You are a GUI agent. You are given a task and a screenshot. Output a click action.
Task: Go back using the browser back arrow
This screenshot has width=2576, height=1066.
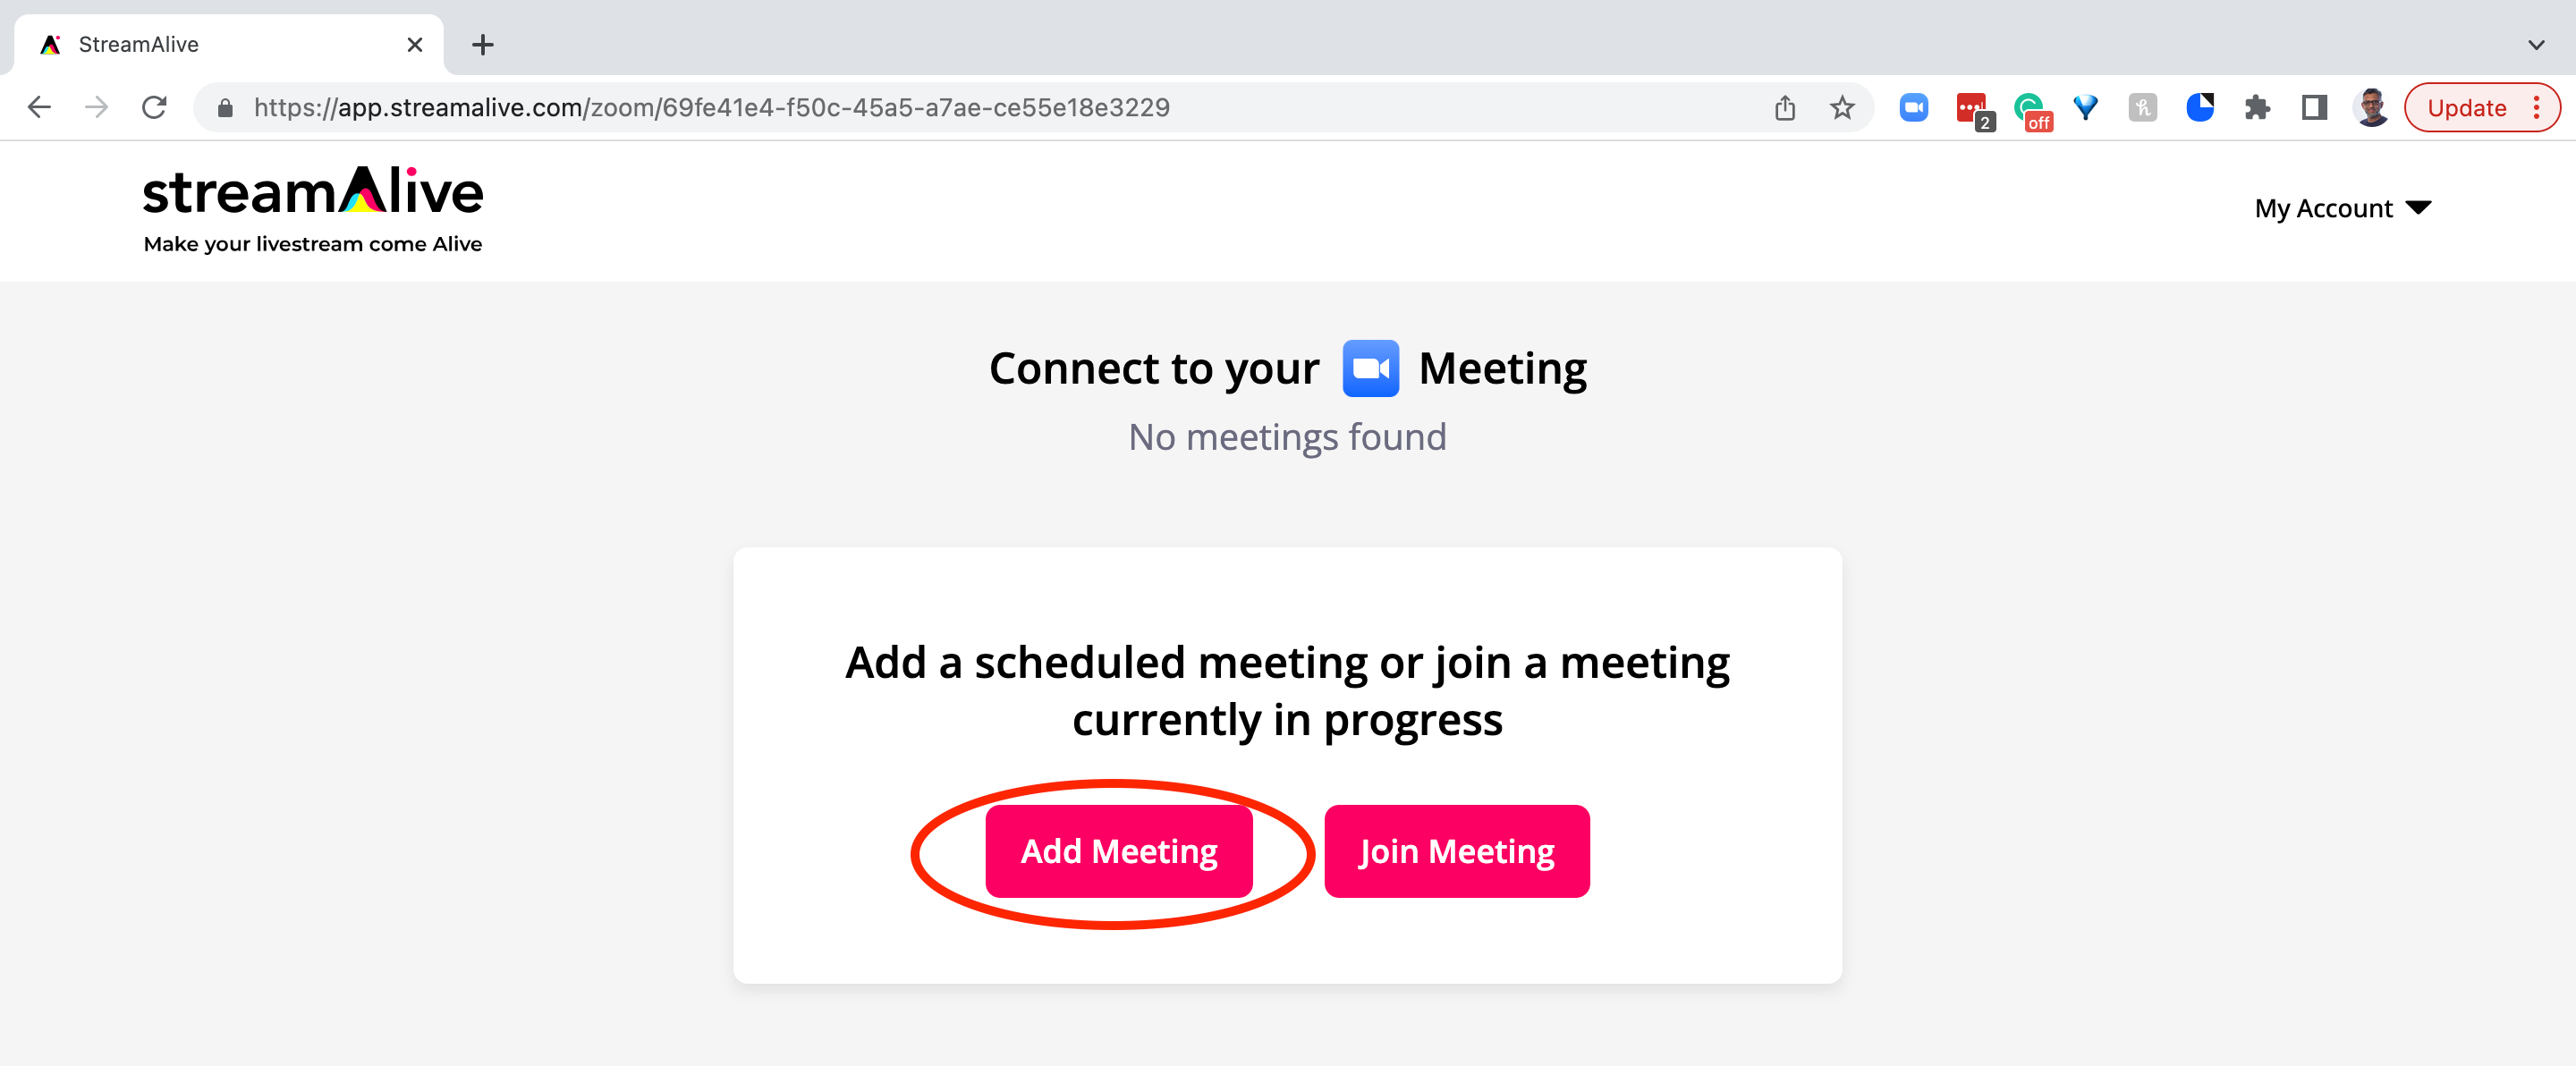[39, 107]
